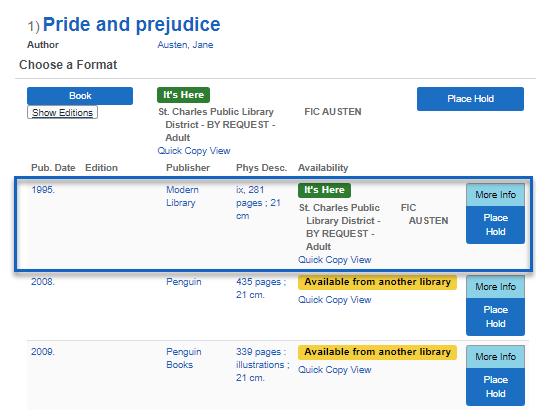Click the 435 pages ; 21 cm. description

click(x=261, y=288)
